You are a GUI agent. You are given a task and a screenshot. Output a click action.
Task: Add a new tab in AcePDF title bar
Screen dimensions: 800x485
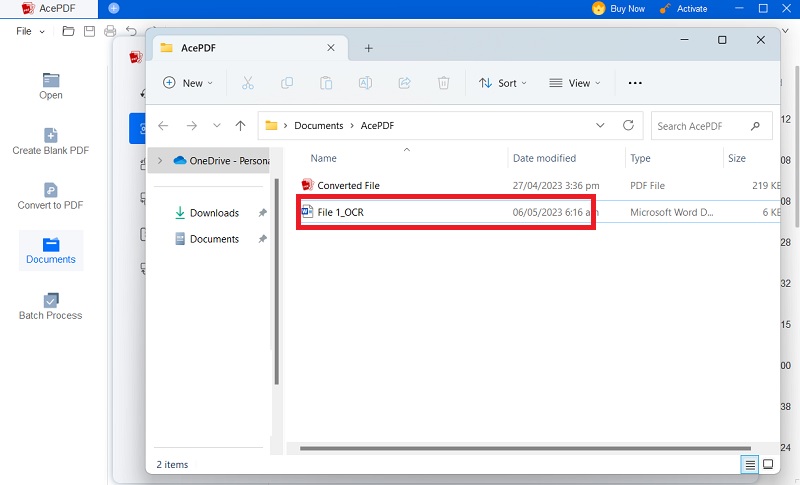tap(114, 8)
